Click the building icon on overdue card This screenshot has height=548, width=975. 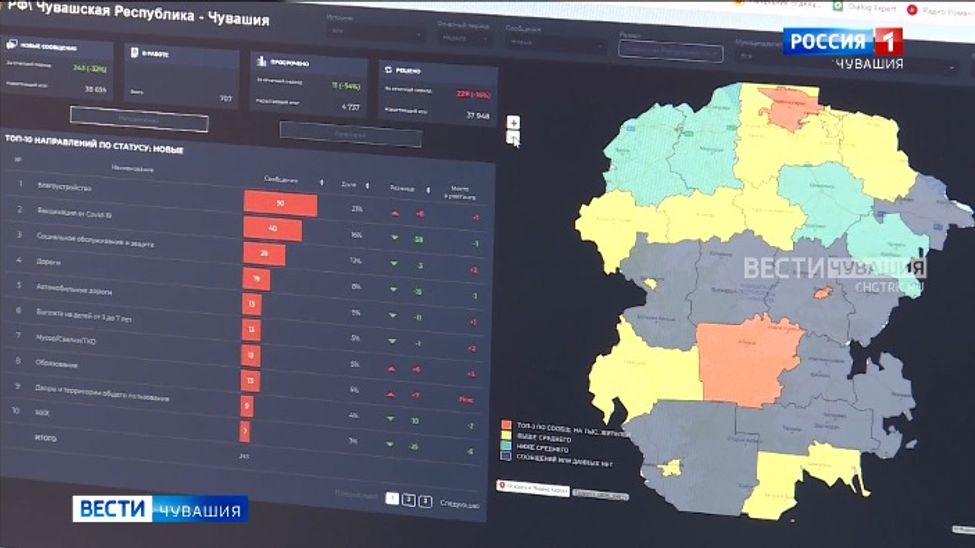(260, 62)
